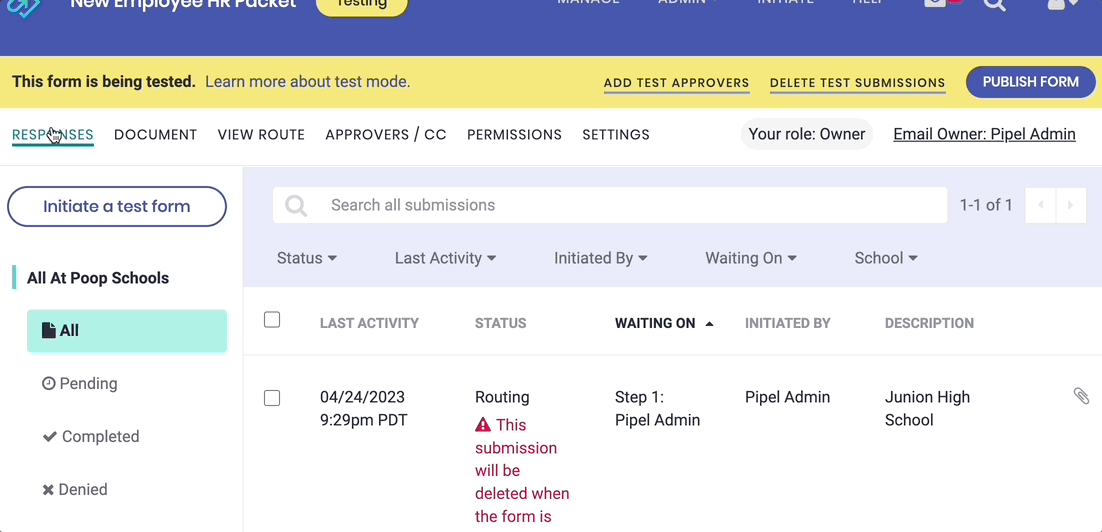Go to next page of submissions arrow
The width and height of the screenshot is (1102, 532).
tap(1070, 205)
